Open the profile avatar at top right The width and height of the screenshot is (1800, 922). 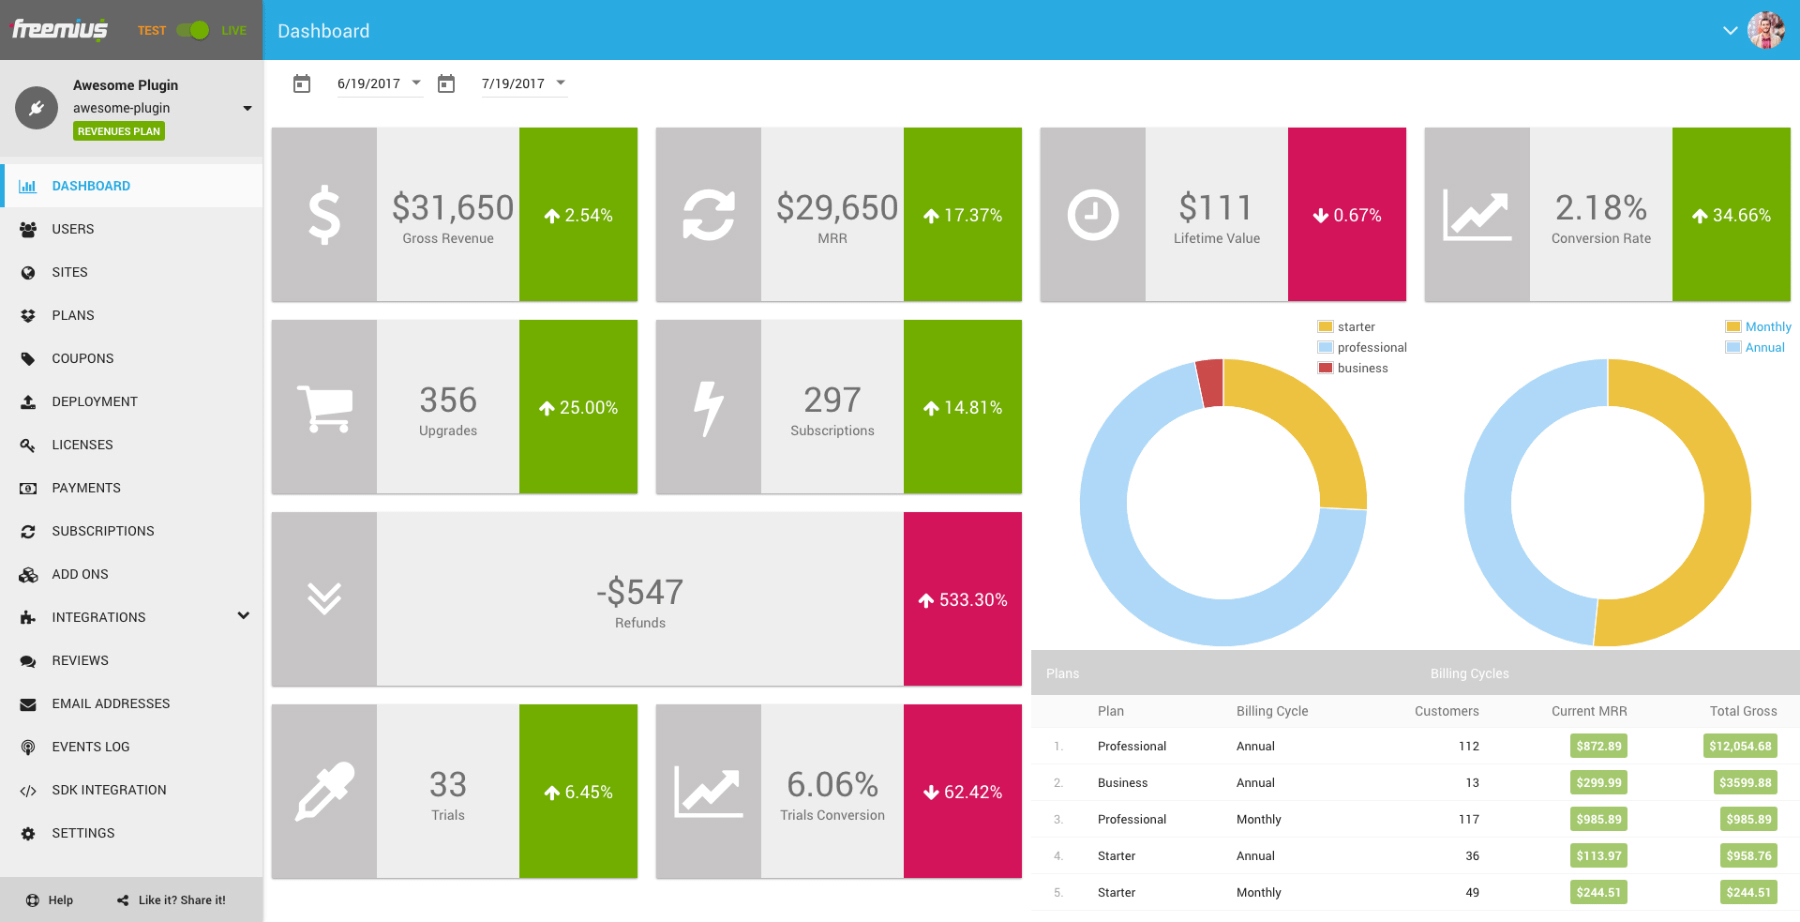[x=1768, y=29]
